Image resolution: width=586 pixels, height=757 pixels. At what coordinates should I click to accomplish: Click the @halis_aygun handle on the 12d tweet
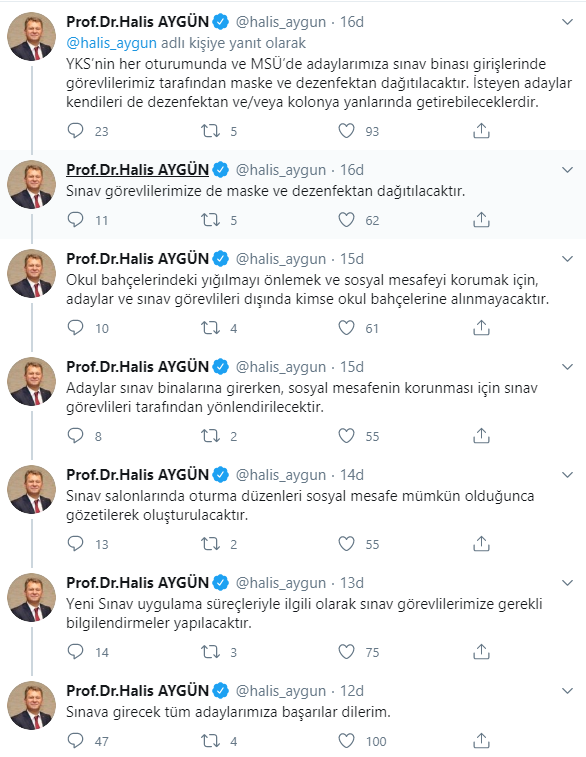[x=280, y=691]
